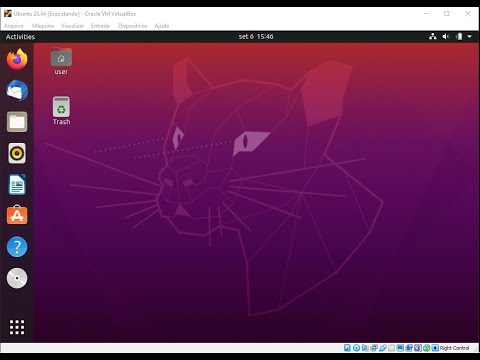The image size is (480, 360).
Task: Open LibreOffice Writer from the dock
Action: point(17,184)
